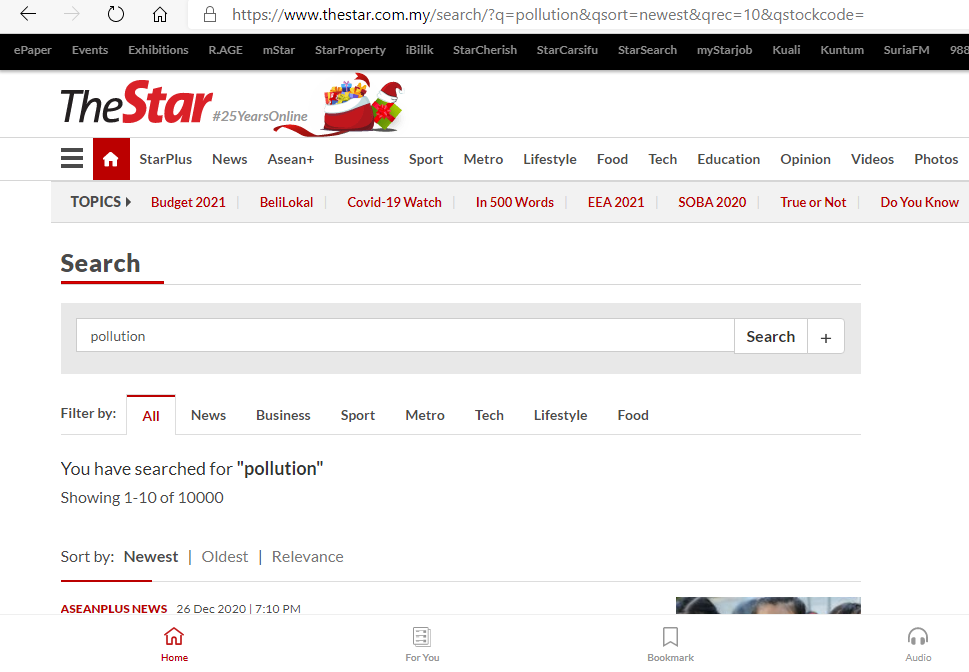Click the browser forward arrow
The height and width of the screenshot is (672, 969).
72,14
